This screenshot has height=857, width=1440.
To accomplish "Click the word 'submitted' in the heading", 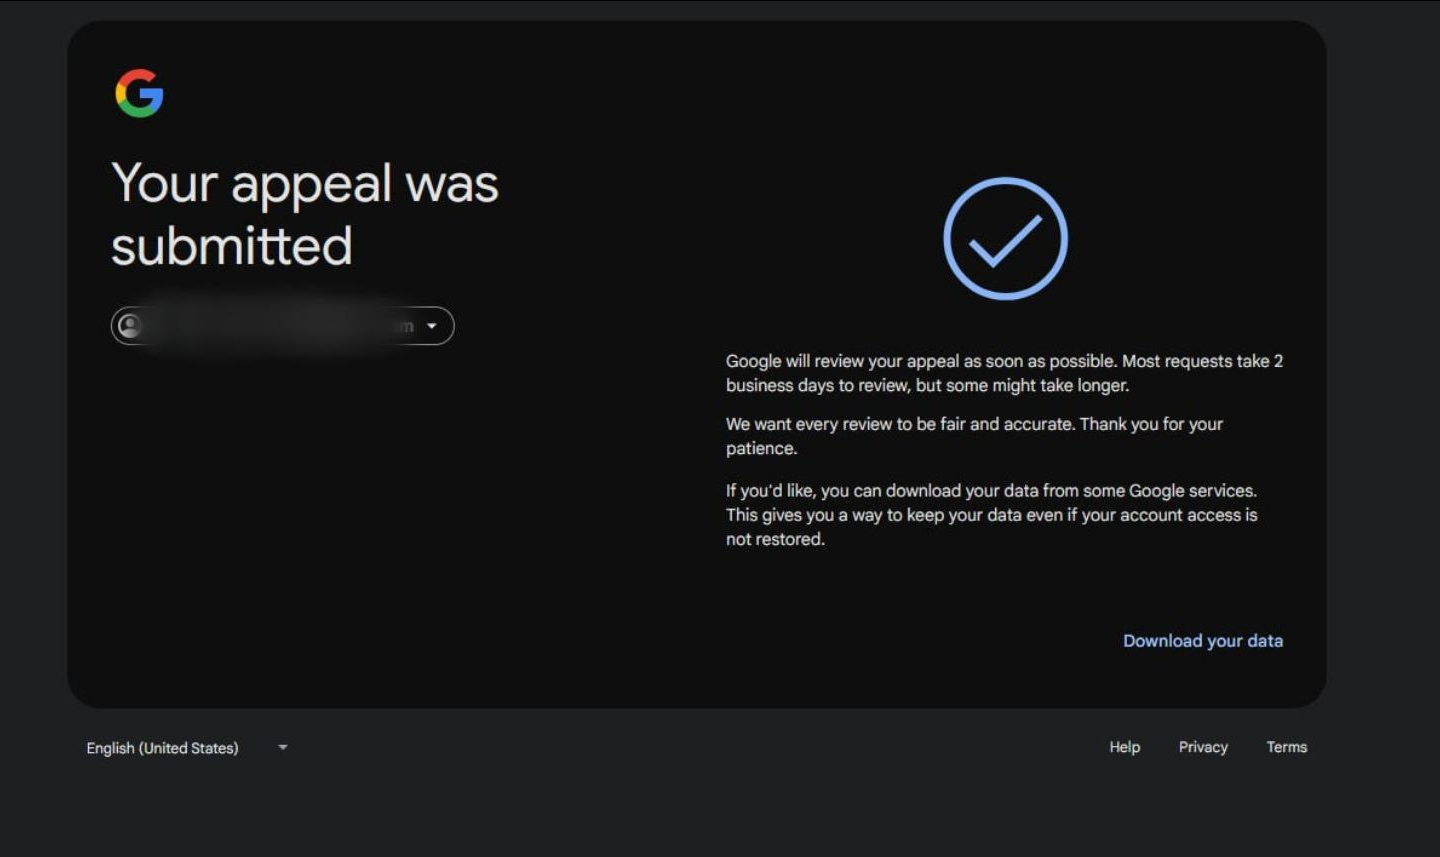I will [x=231, y=246].
